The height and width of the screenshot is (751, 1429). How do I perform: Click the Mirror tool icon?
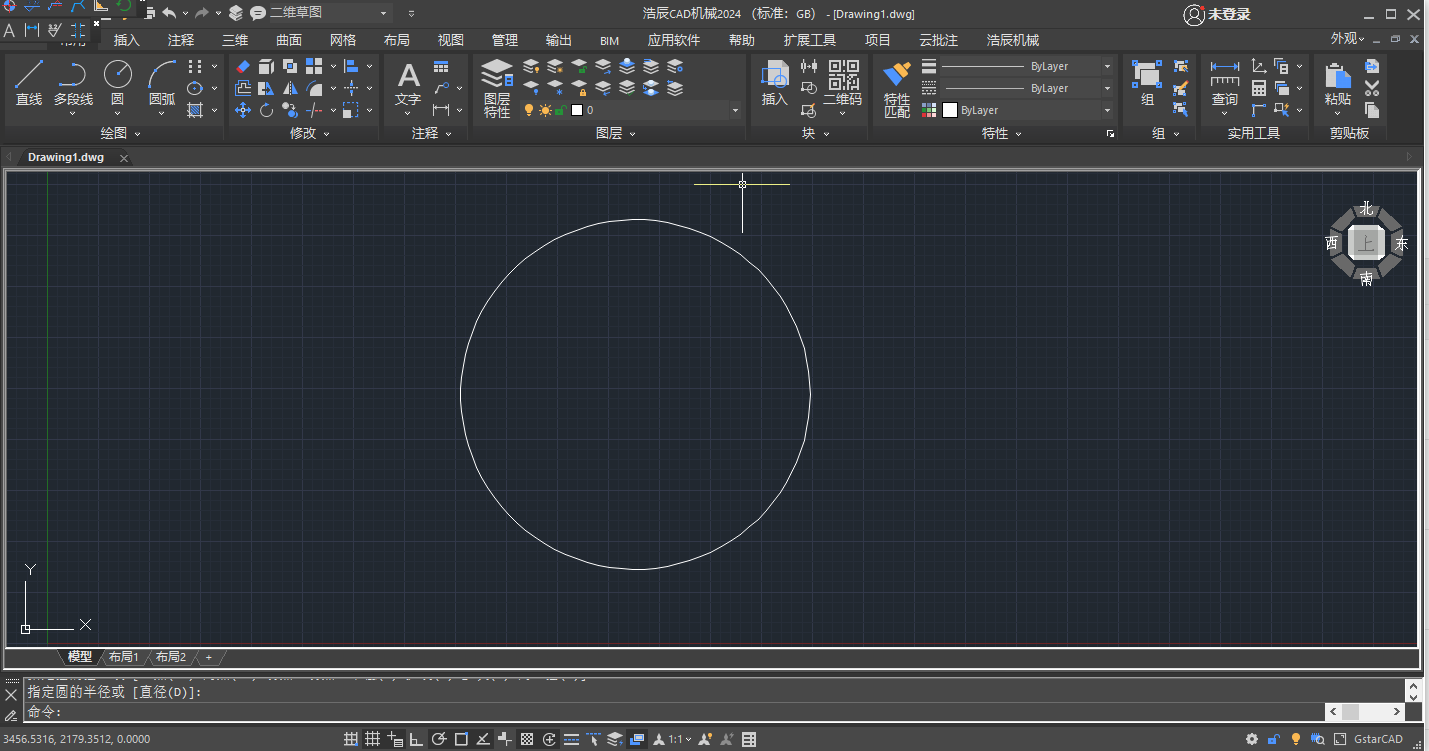coord(290,89)
